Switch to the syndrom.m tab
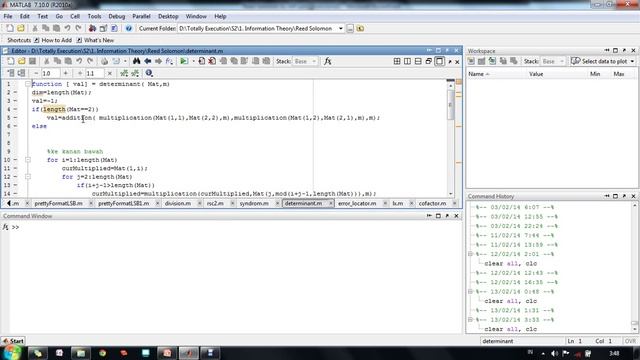Screen dimensions: 640x360 click(x=254, y=203)
